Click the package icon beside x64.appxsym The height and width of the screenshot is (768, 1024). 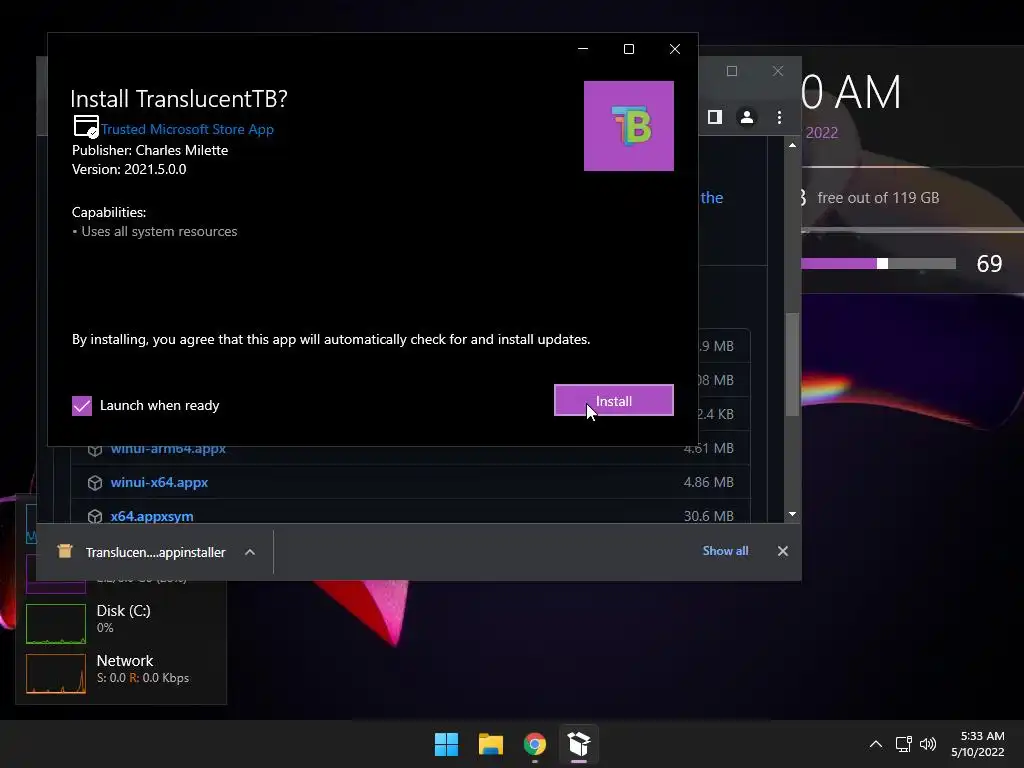(x=95, y=517)
